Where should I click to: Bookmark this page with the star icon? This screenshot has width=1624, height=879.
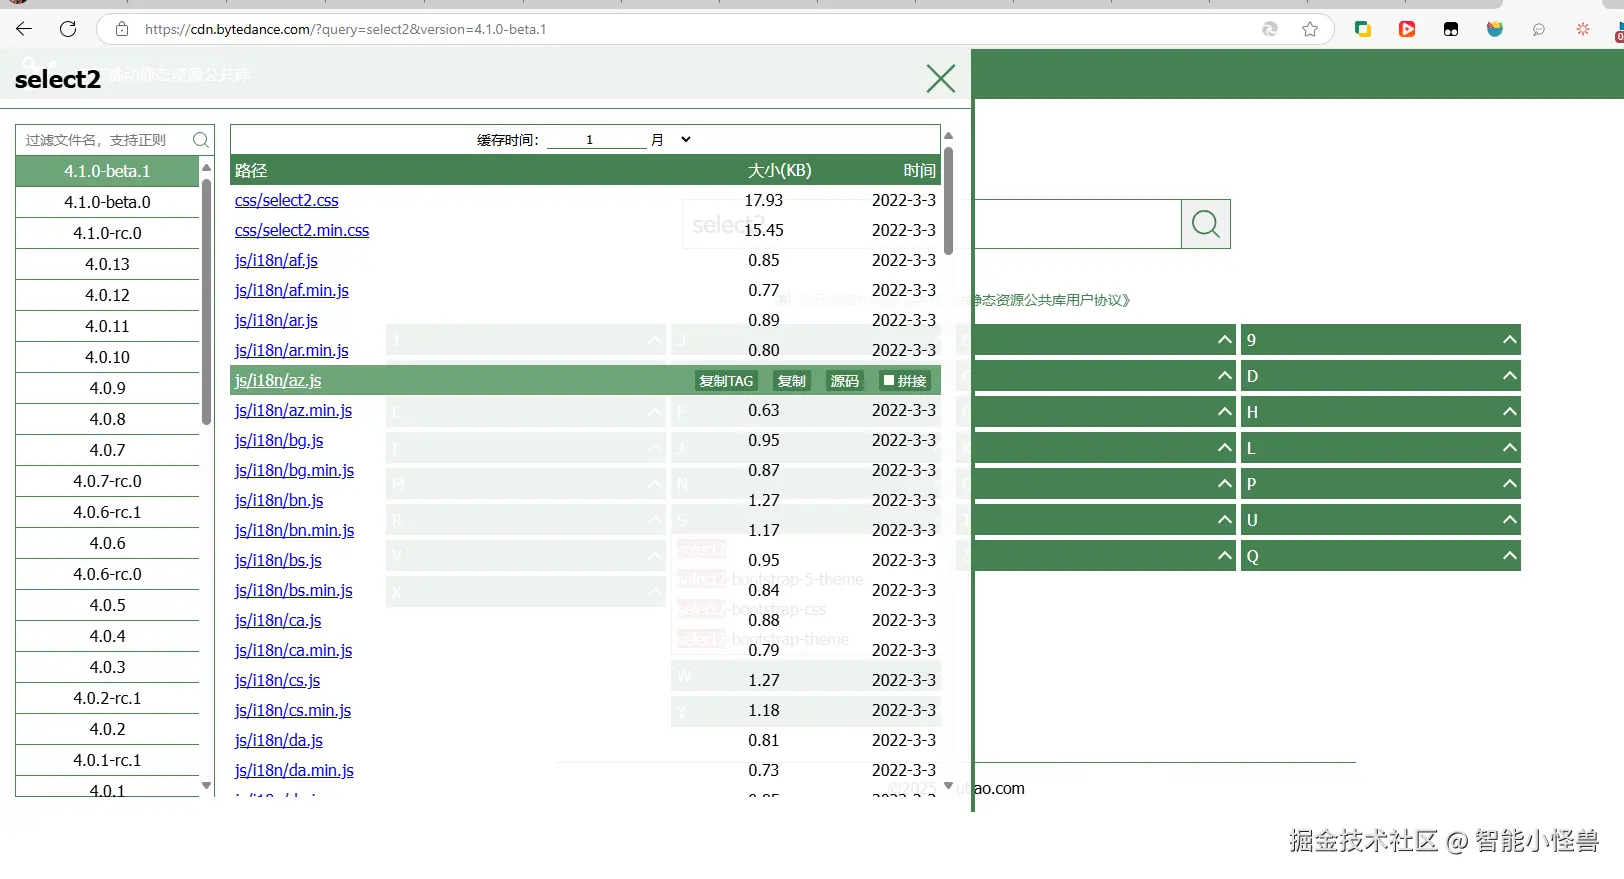coord(1310,29)
